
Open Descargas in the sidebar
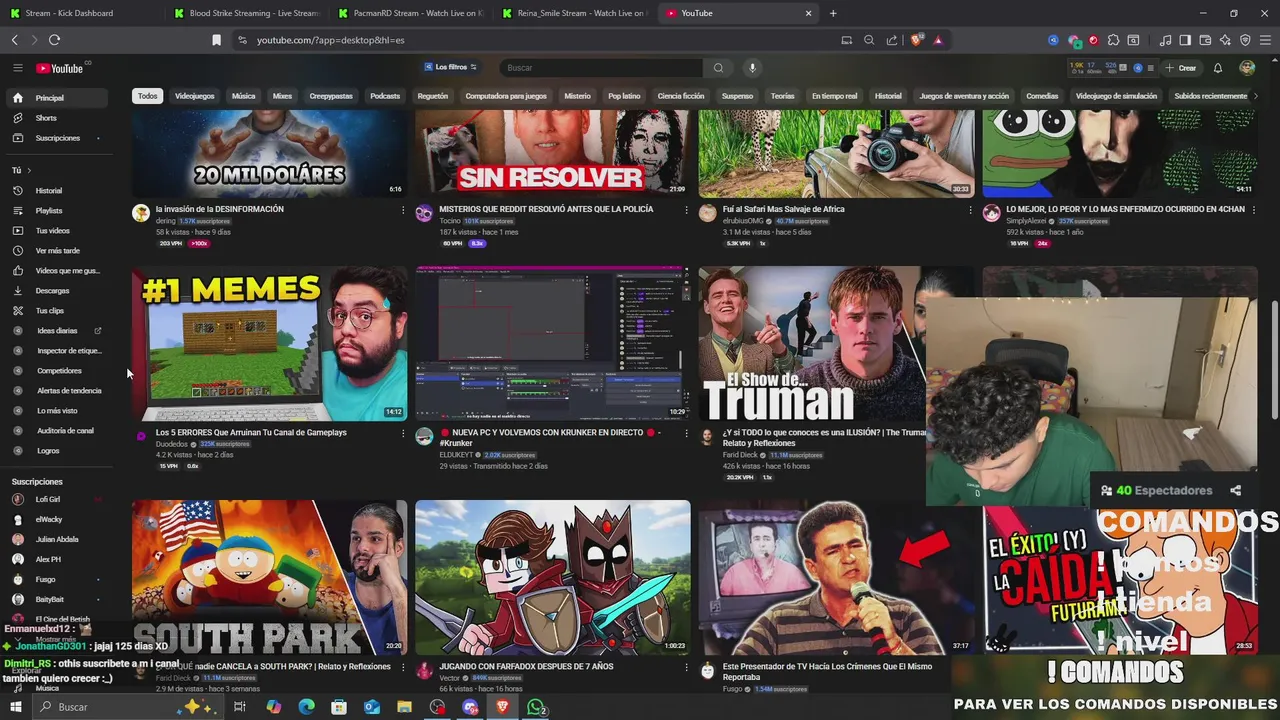click(58, 291)
